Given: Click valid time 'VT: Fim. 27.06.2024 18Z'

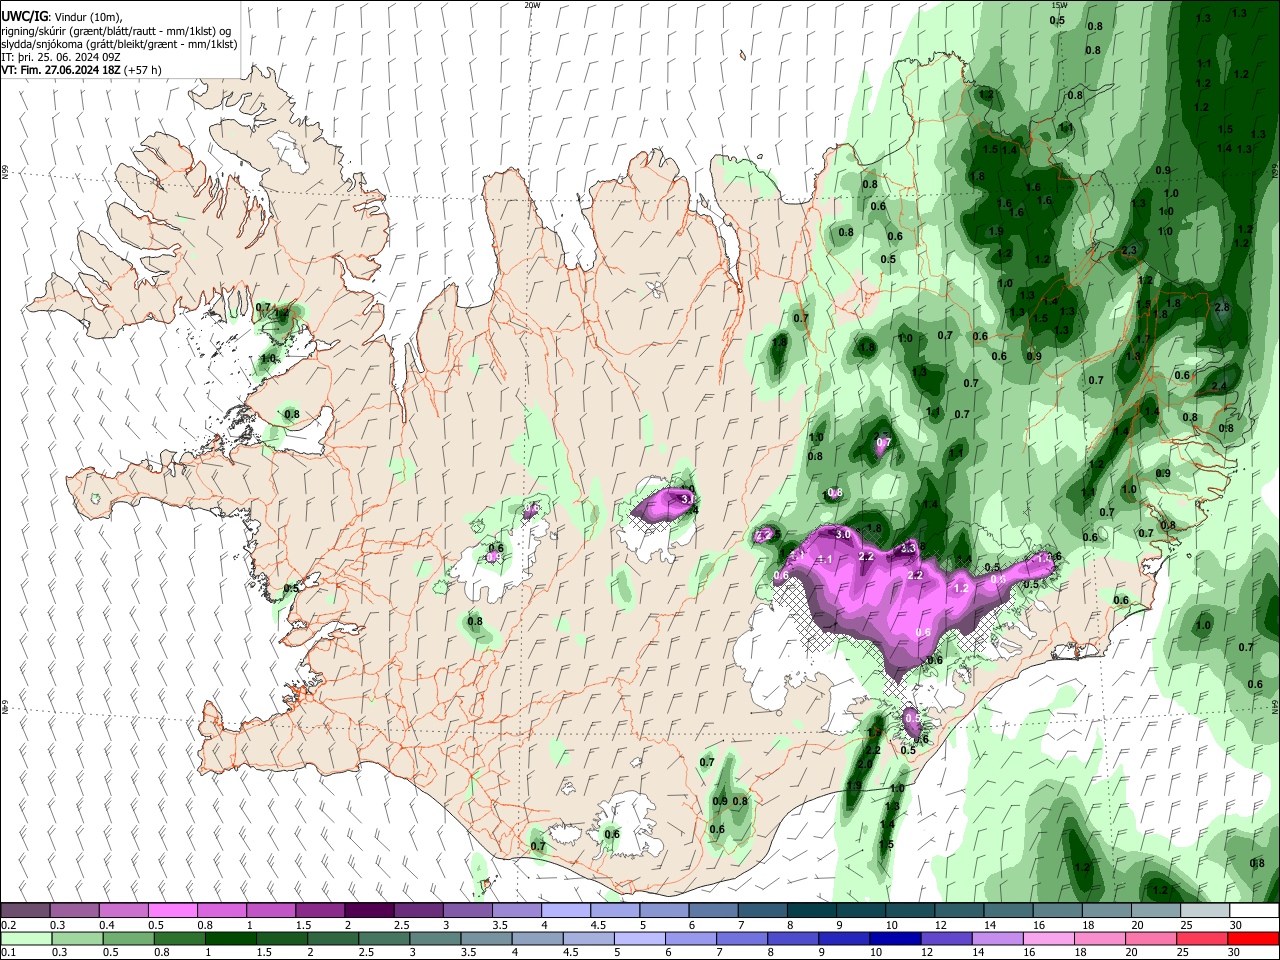Looking at the screenshot, I should 61,70.
